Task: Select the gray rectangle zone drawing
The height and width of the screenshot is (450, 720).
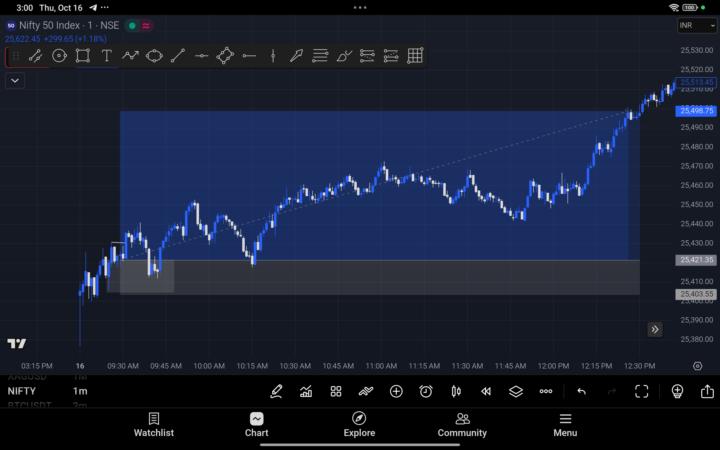Action: tap(380, 277)
